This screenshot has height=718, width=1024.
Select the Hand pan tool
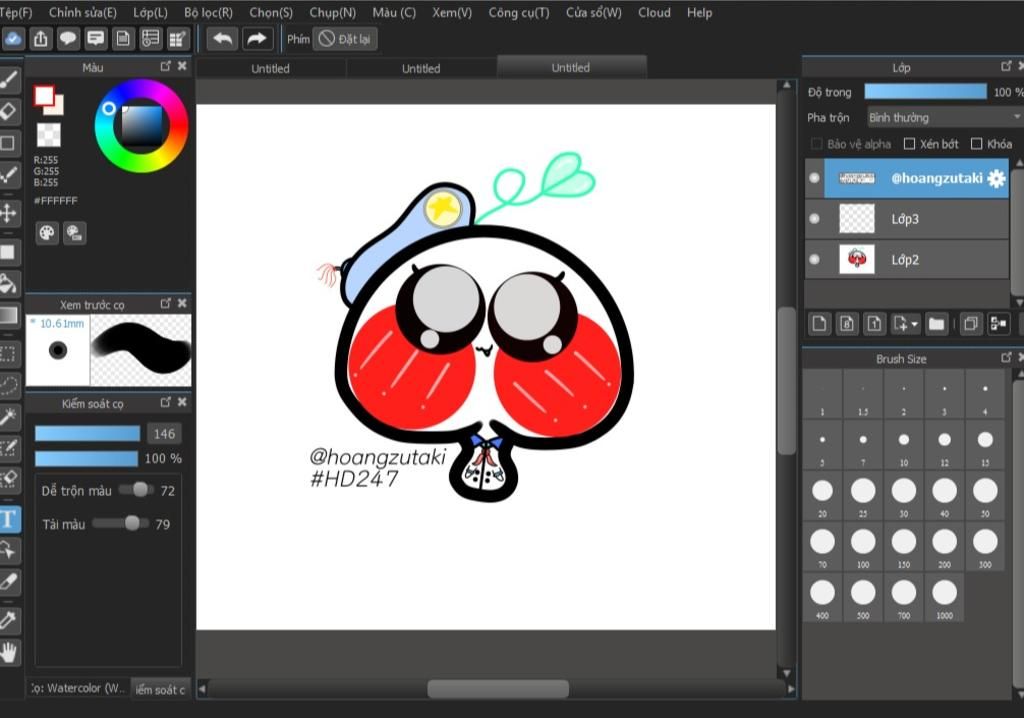point(9,652)
